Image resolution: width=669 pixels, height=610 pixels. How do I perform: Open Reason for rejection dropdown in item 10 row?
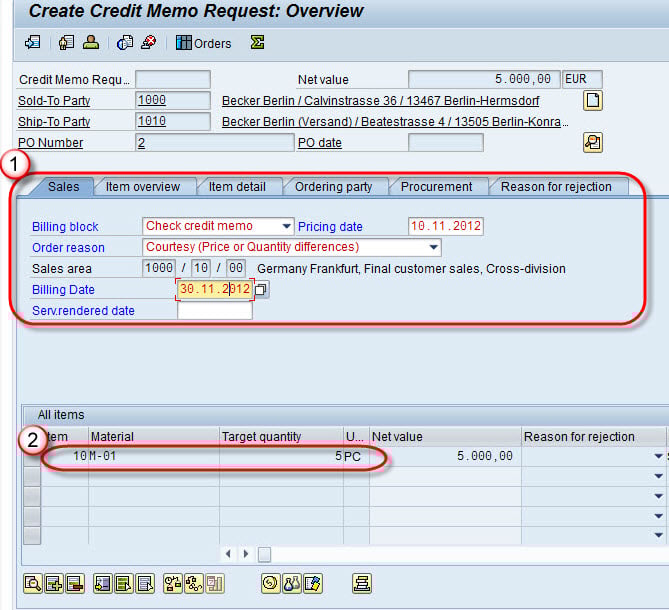tap(658, 456)
